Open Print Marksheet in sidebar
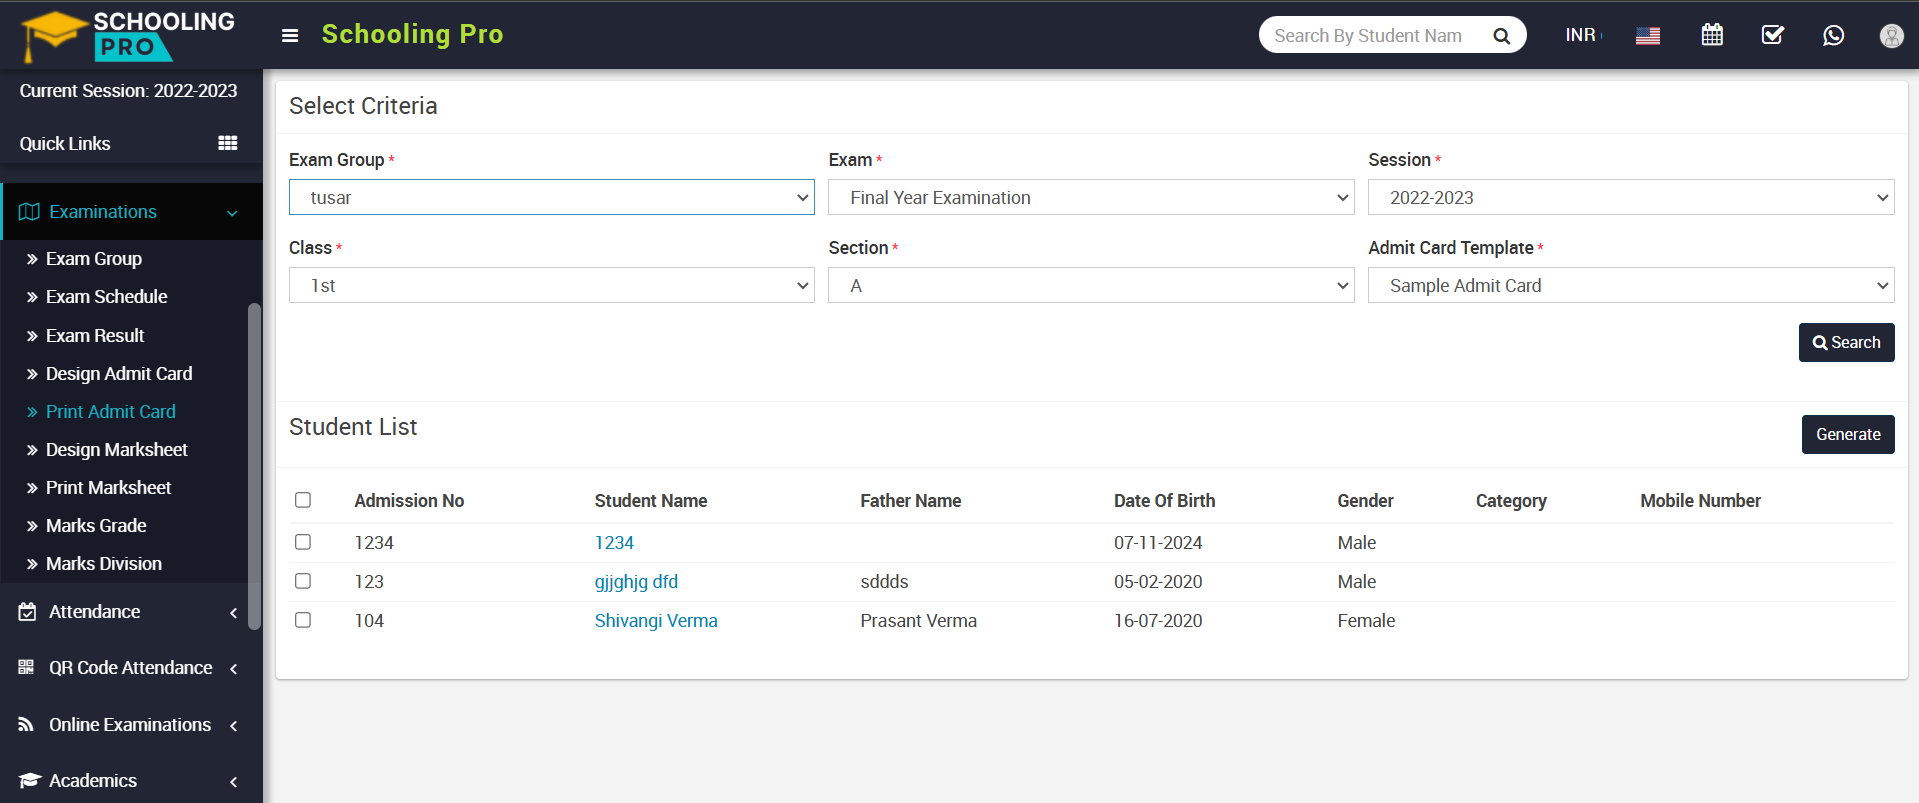This screenshot has width=1919, height=803. point(108,488)
